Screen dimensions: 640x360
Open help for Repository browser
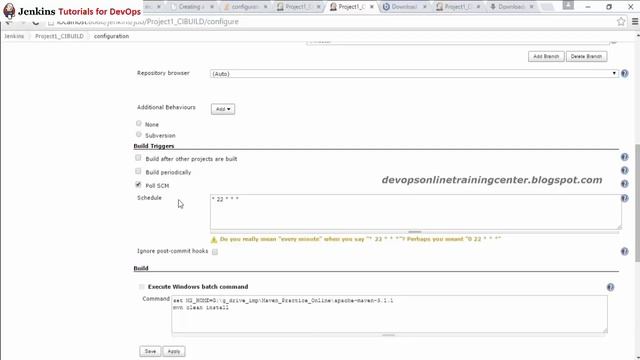624,73
